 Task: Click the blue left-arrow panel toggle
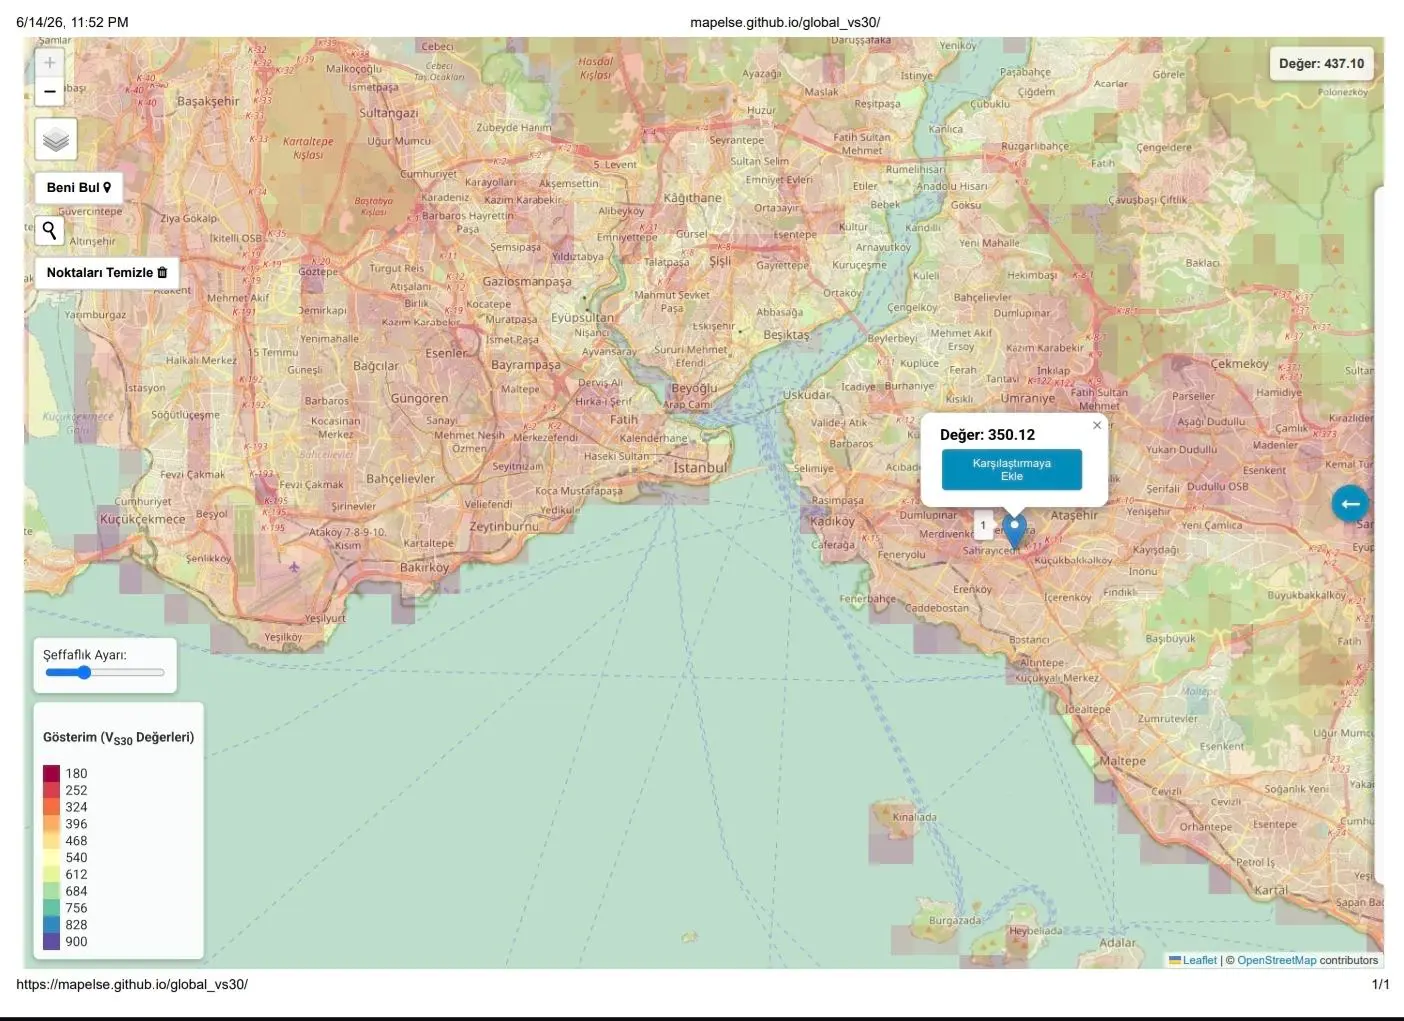tap(1350, 503)
